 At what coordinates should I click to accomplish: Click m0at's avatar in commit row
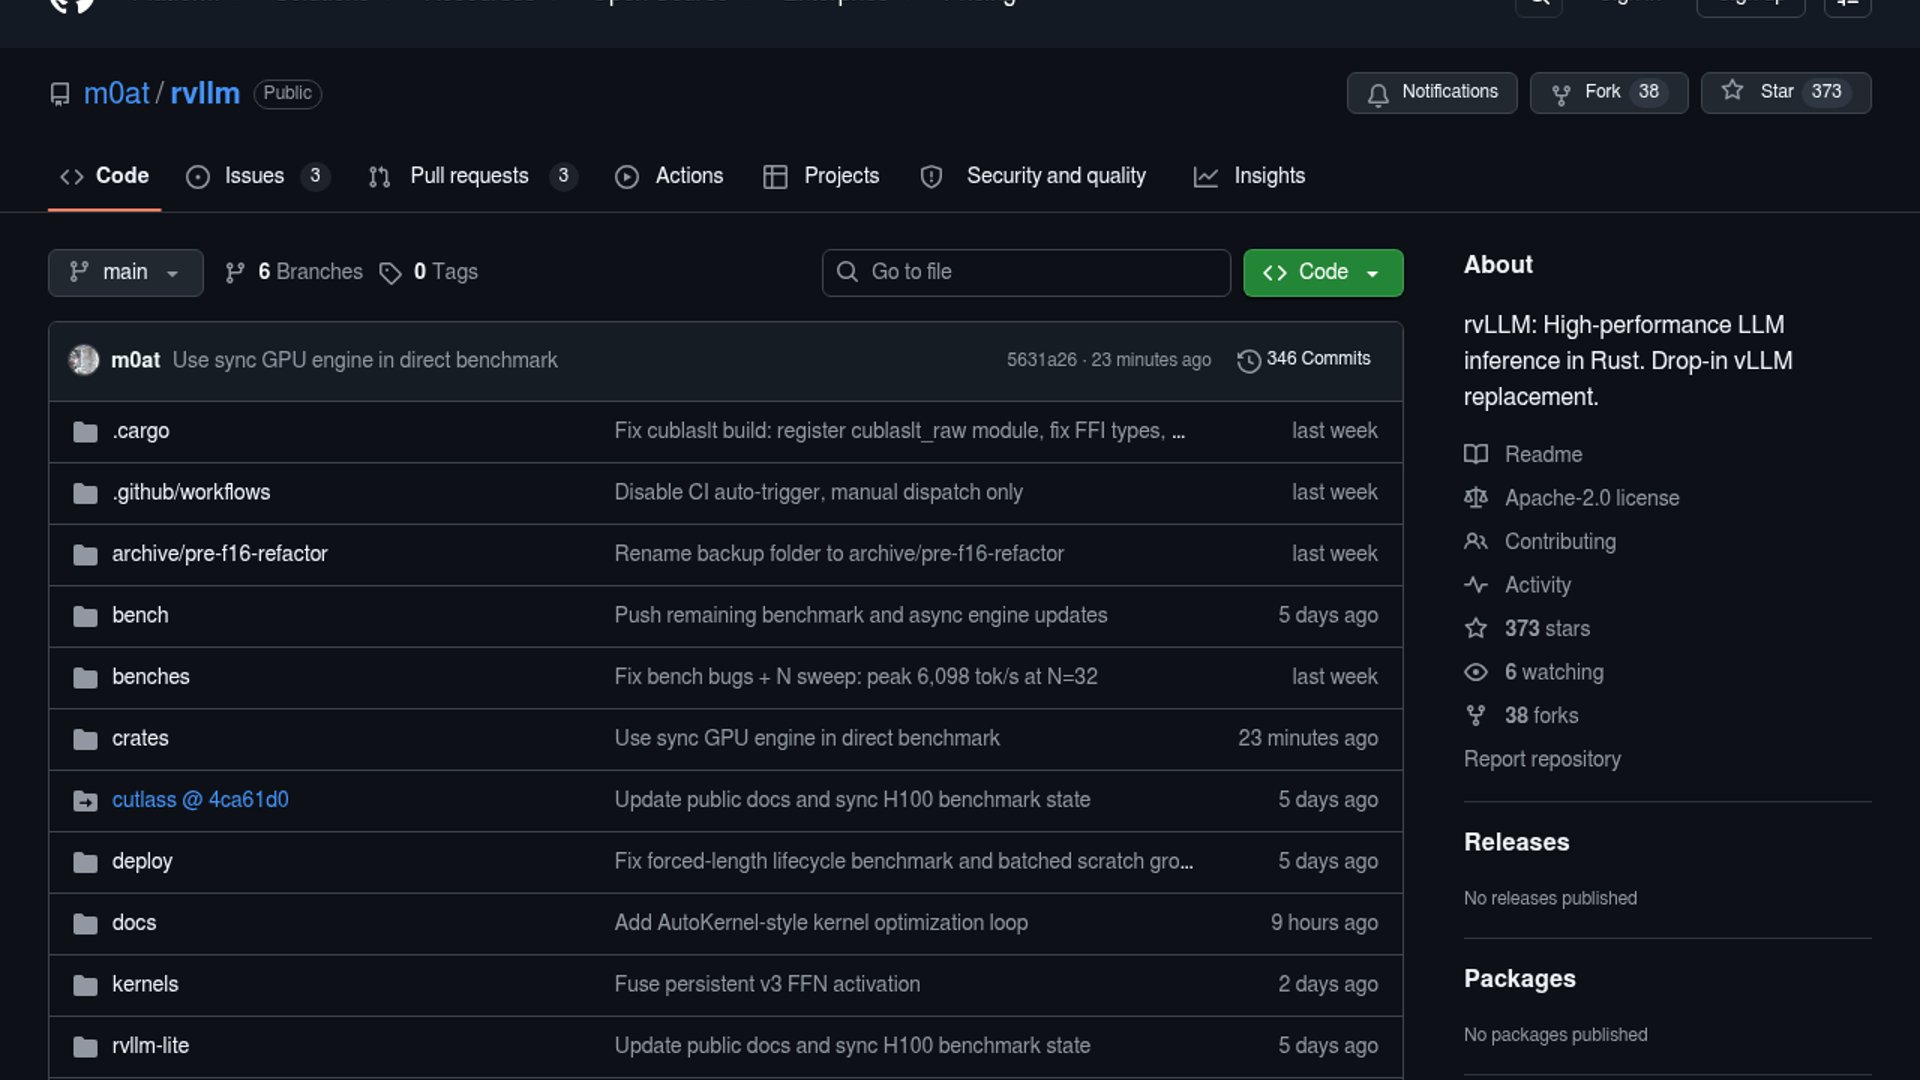[84, 360]
